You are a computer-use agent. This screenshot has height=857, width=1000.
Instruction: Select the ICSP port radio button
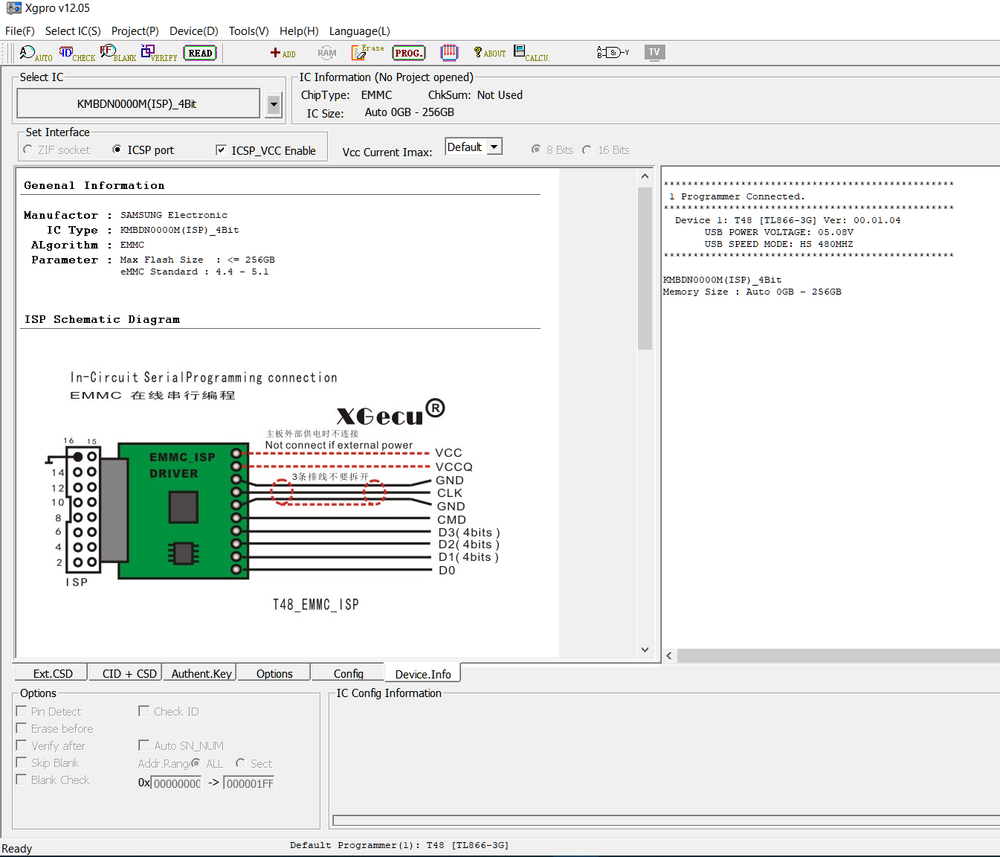[118, 150]
